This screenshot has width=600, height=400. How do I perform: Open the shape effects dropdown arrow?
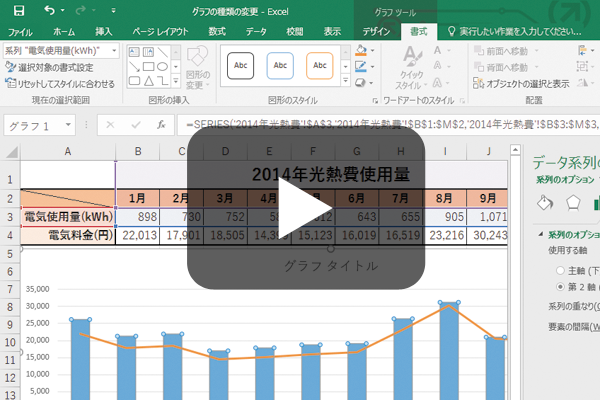pos(372,83)
